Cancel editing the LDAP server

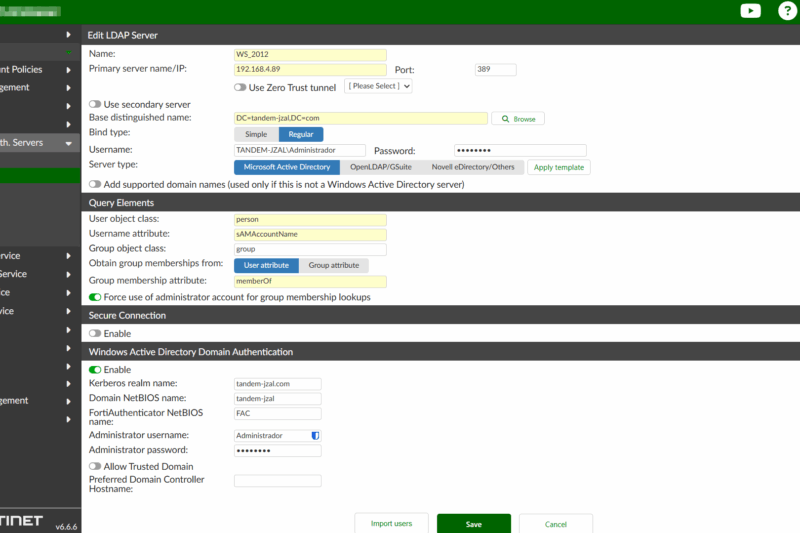(556, 524)
